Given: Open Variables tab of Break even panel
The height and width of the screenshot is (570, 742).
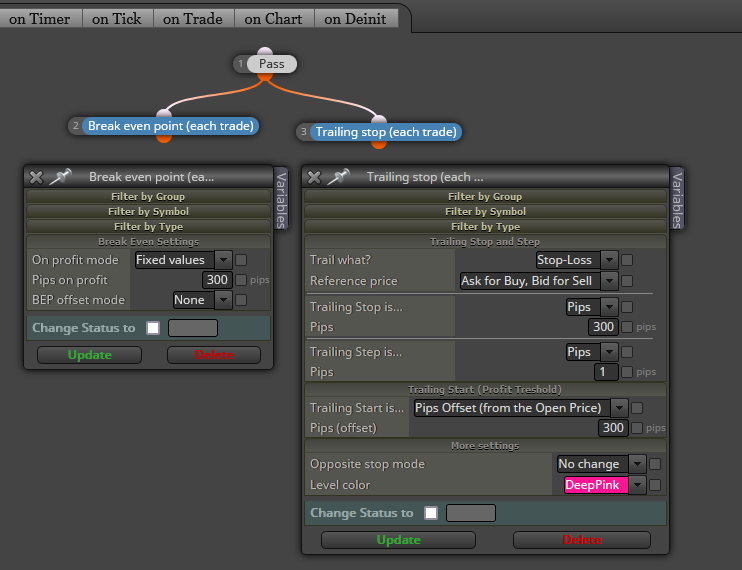Looking at the screenshot, I should (281, 199).
